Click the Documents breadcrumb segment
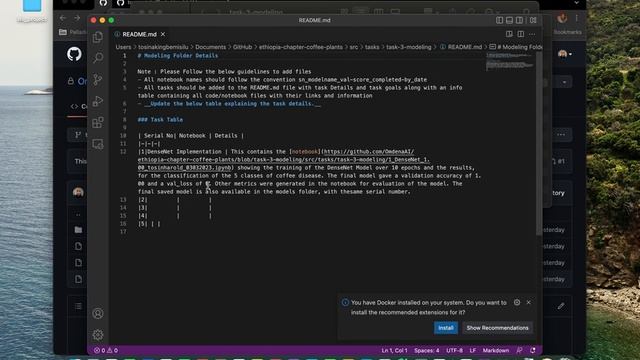The height and width of the screenshot is (360, 640). tap(210, 47)
